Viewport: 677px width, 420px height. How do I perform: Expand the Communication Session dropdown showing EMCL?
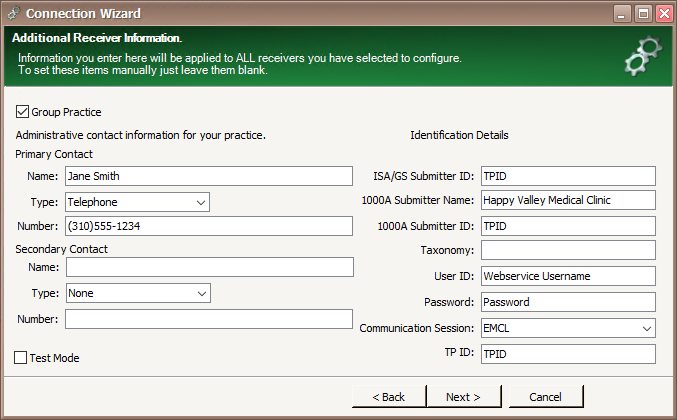[568, 328]
